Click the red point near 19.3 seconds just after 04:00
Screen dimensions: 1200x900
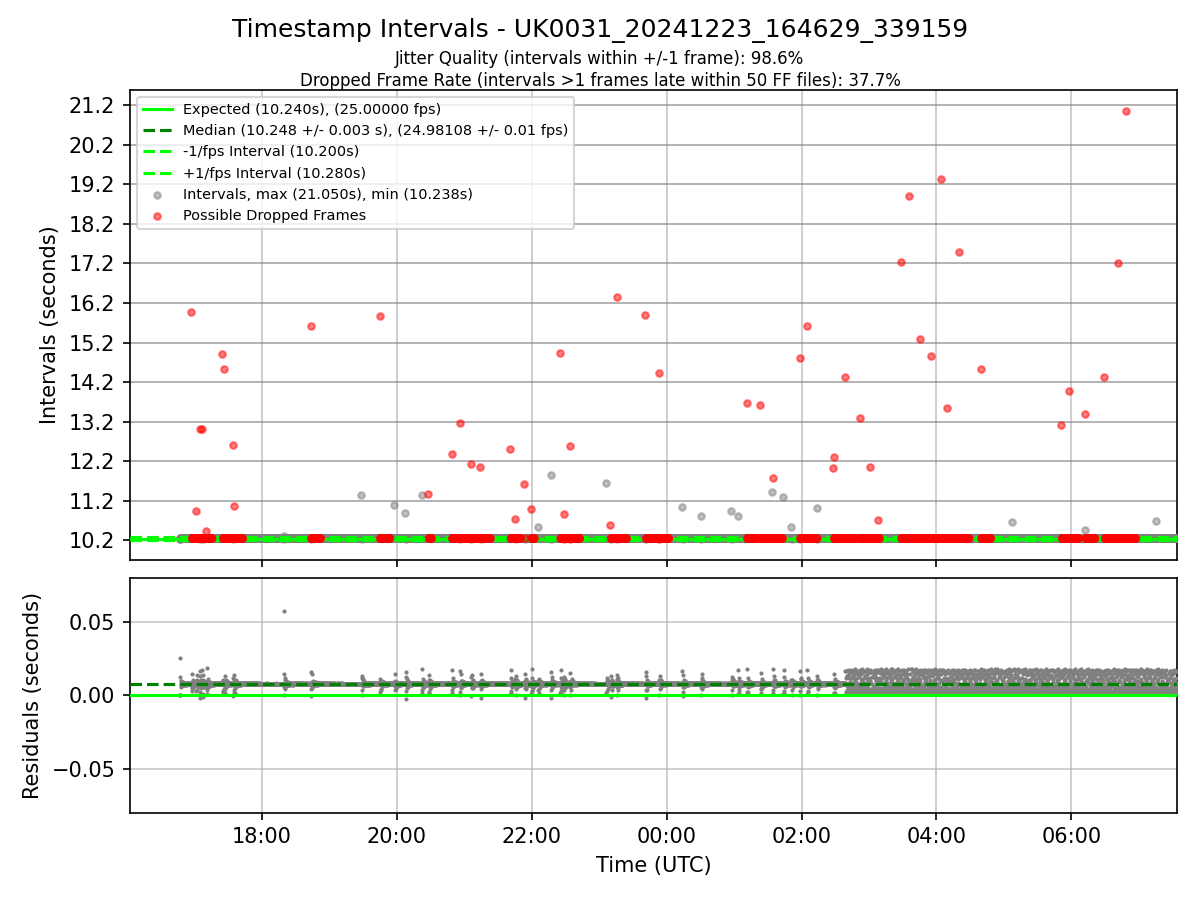coord(941,179)
